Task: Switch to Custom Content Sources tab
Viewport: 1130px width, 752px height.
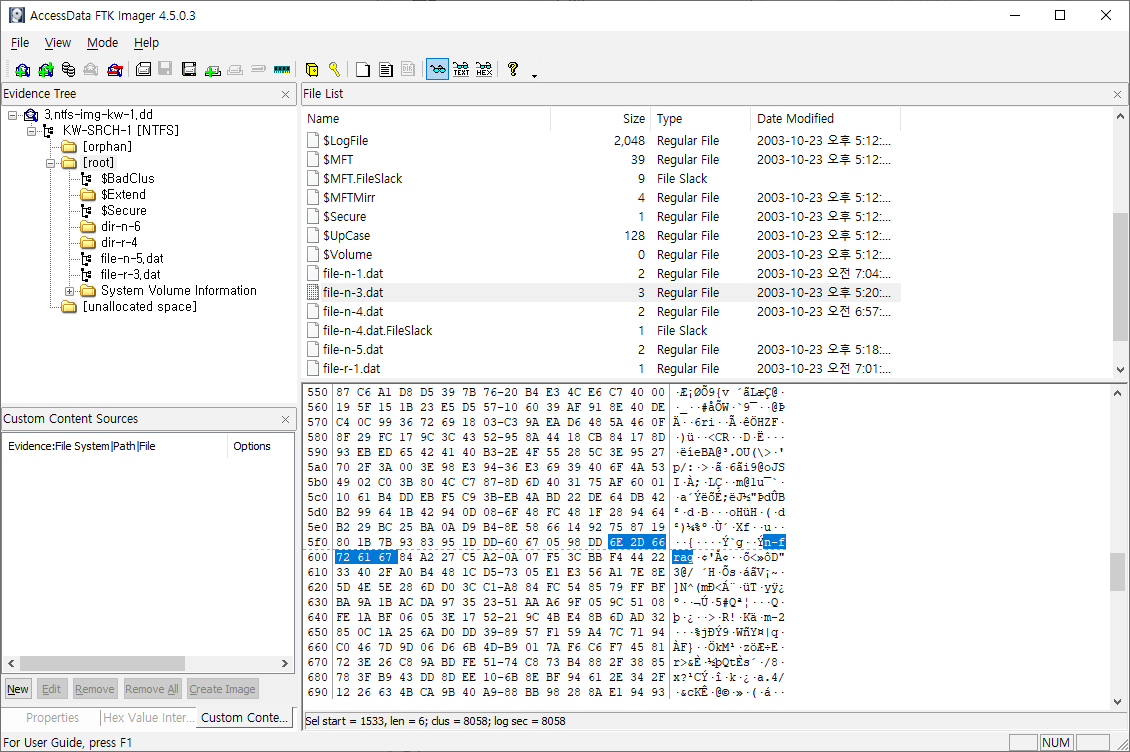Action: [244, 717]
